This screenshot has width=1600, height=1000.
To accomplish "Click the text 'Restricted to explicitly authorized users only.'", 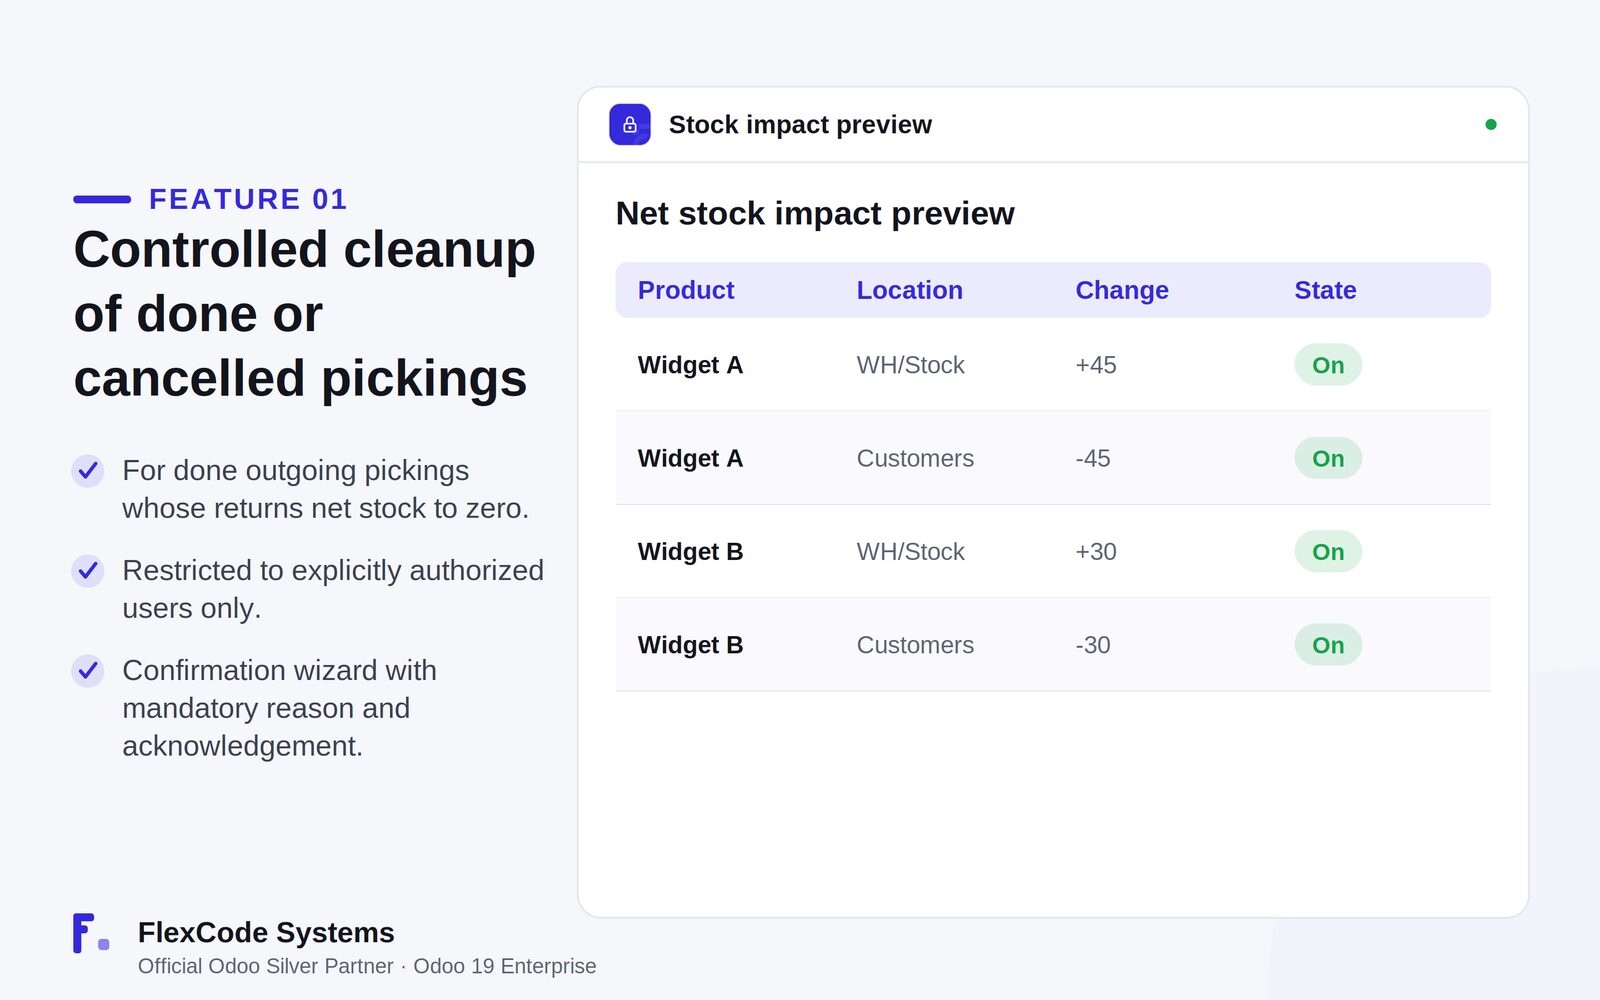I will [333, 589].
